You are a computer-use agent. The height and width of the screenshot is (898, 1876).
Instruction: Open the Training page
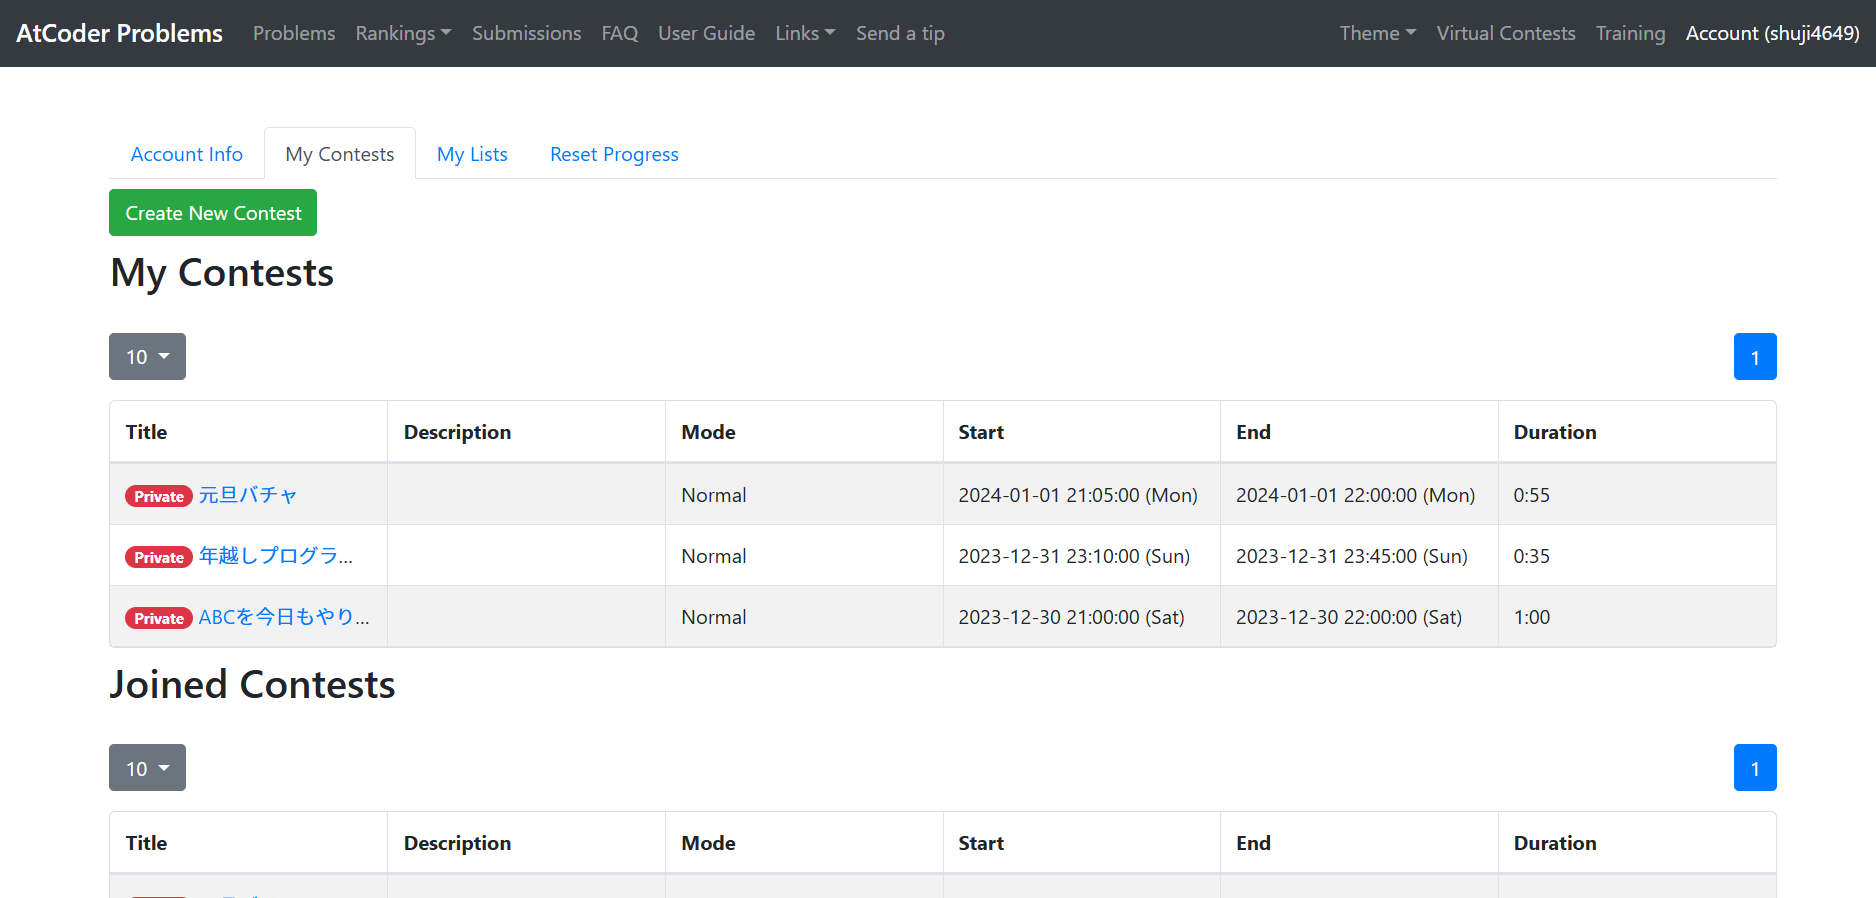[1630, 33]
